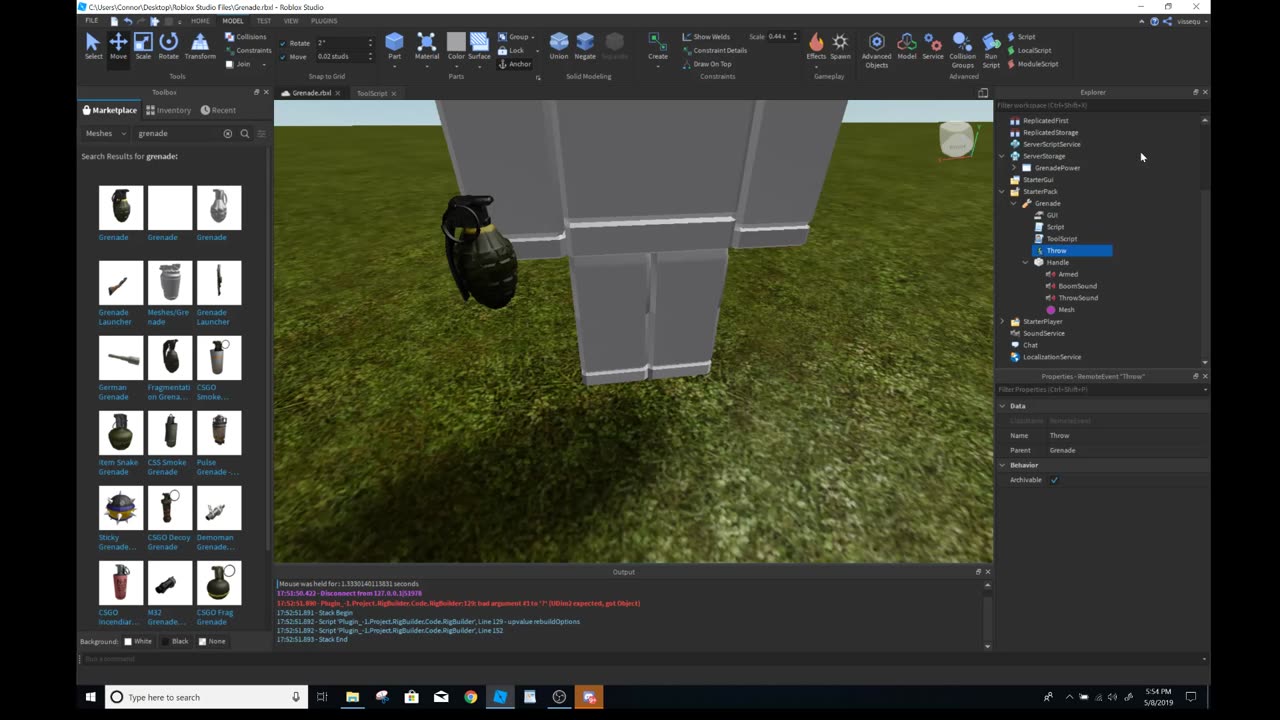Pick the Scale tool

coord(143,46)
